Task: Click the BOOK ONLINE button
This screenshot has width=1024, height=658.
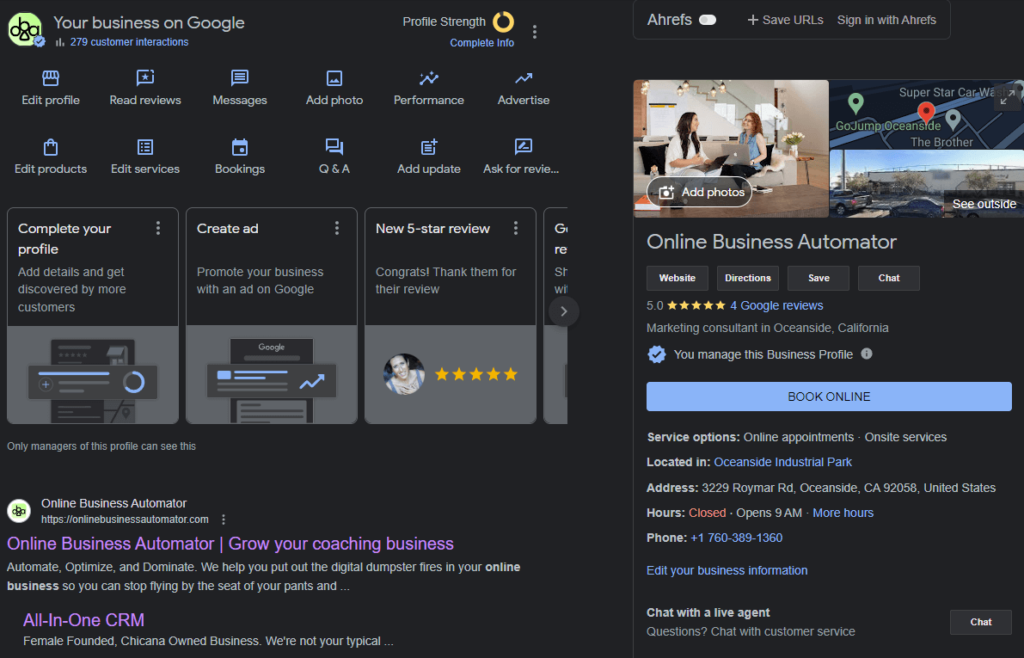Action: [x=829, y=397]
